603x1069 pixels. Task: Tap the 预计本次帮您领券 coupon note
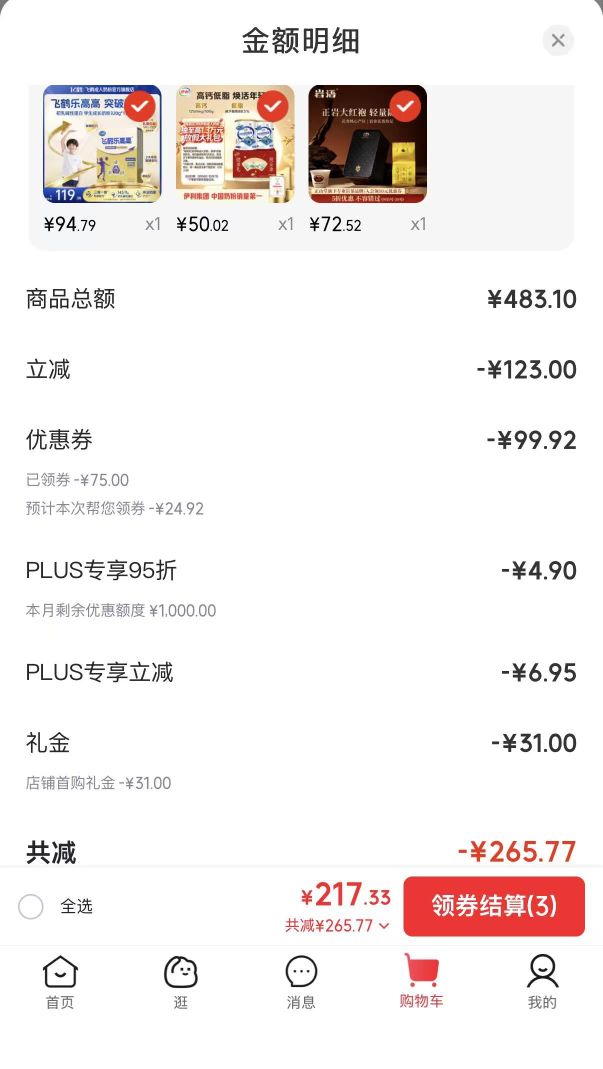pos(115,509)
